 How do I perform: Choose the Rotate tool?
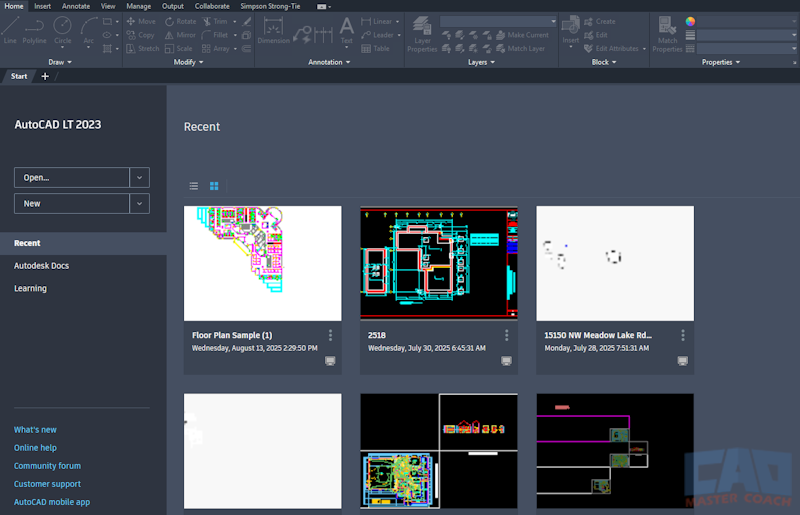point(181,21)
